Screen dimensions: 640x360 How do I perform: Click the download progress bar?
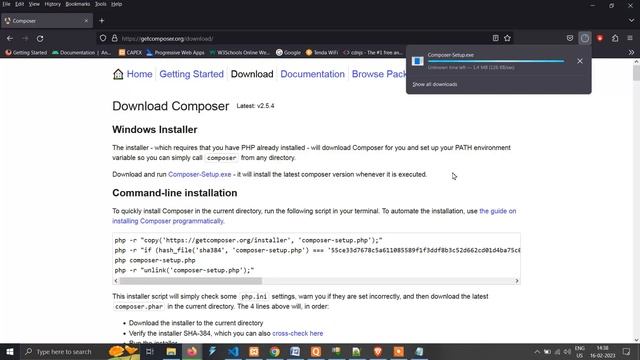click(496, 61)
